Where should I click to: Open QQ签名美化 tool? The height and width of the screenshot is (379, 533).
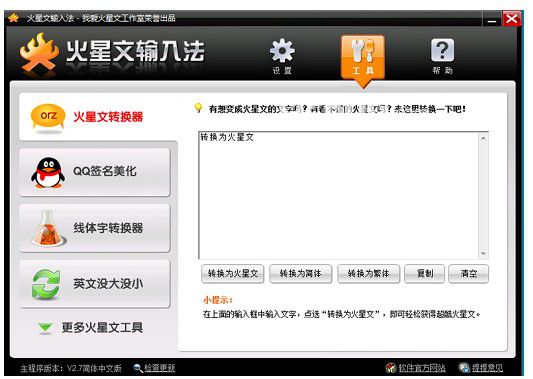(x=95, y=172)
